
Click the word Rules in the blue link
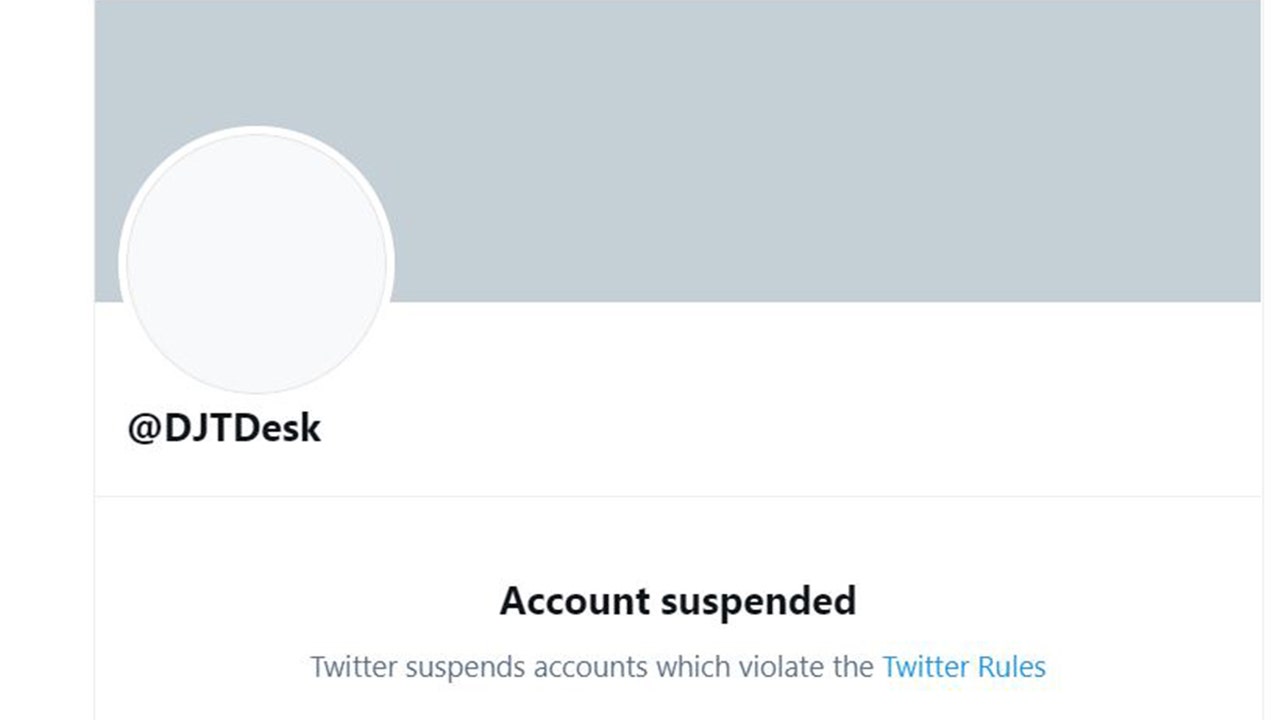[x=1011, y=667]
